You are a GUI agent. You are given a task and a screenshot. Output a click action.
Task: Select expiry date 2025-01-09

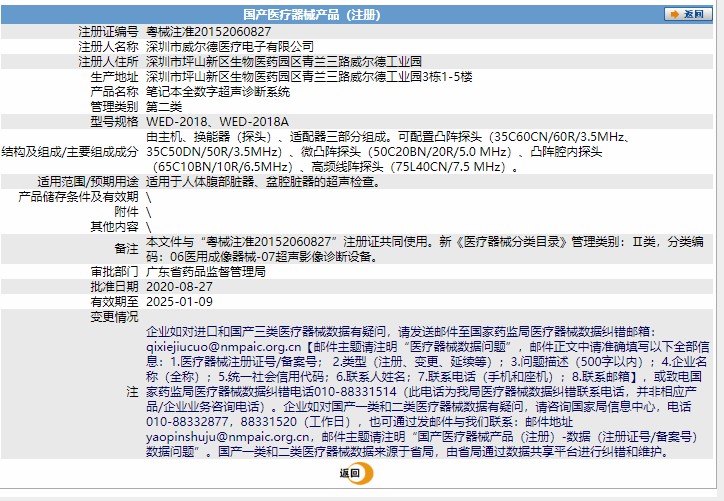[x=179, y=302]
